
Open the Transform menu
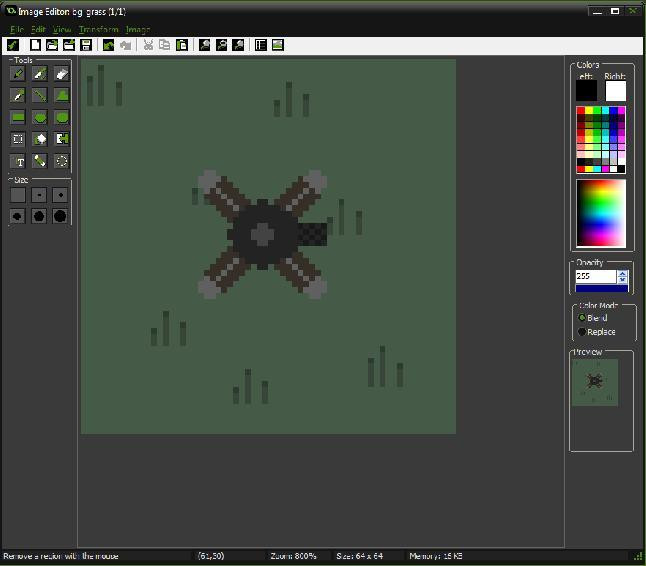(x=98, y=30)
